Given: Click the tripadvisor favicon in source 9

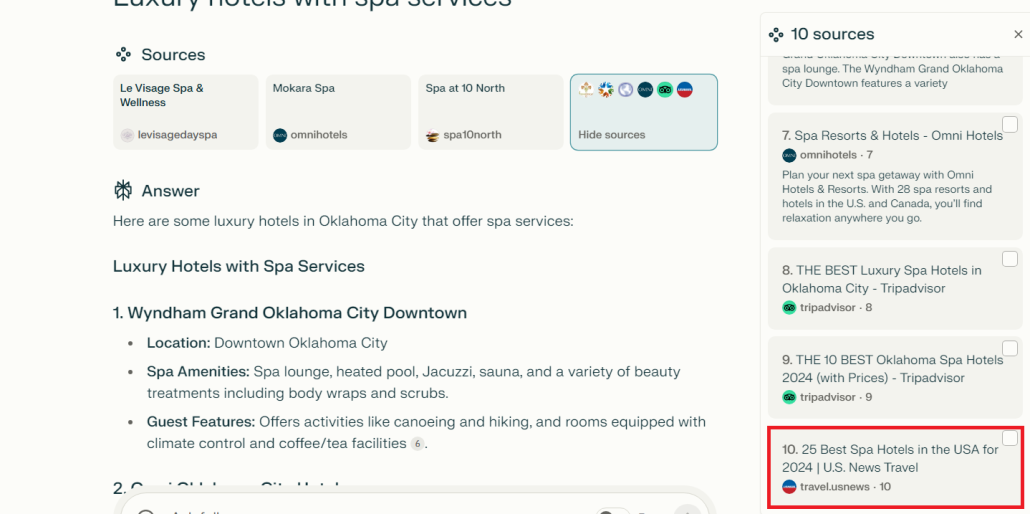Looking at the screenshot, I should coord(789,397).
